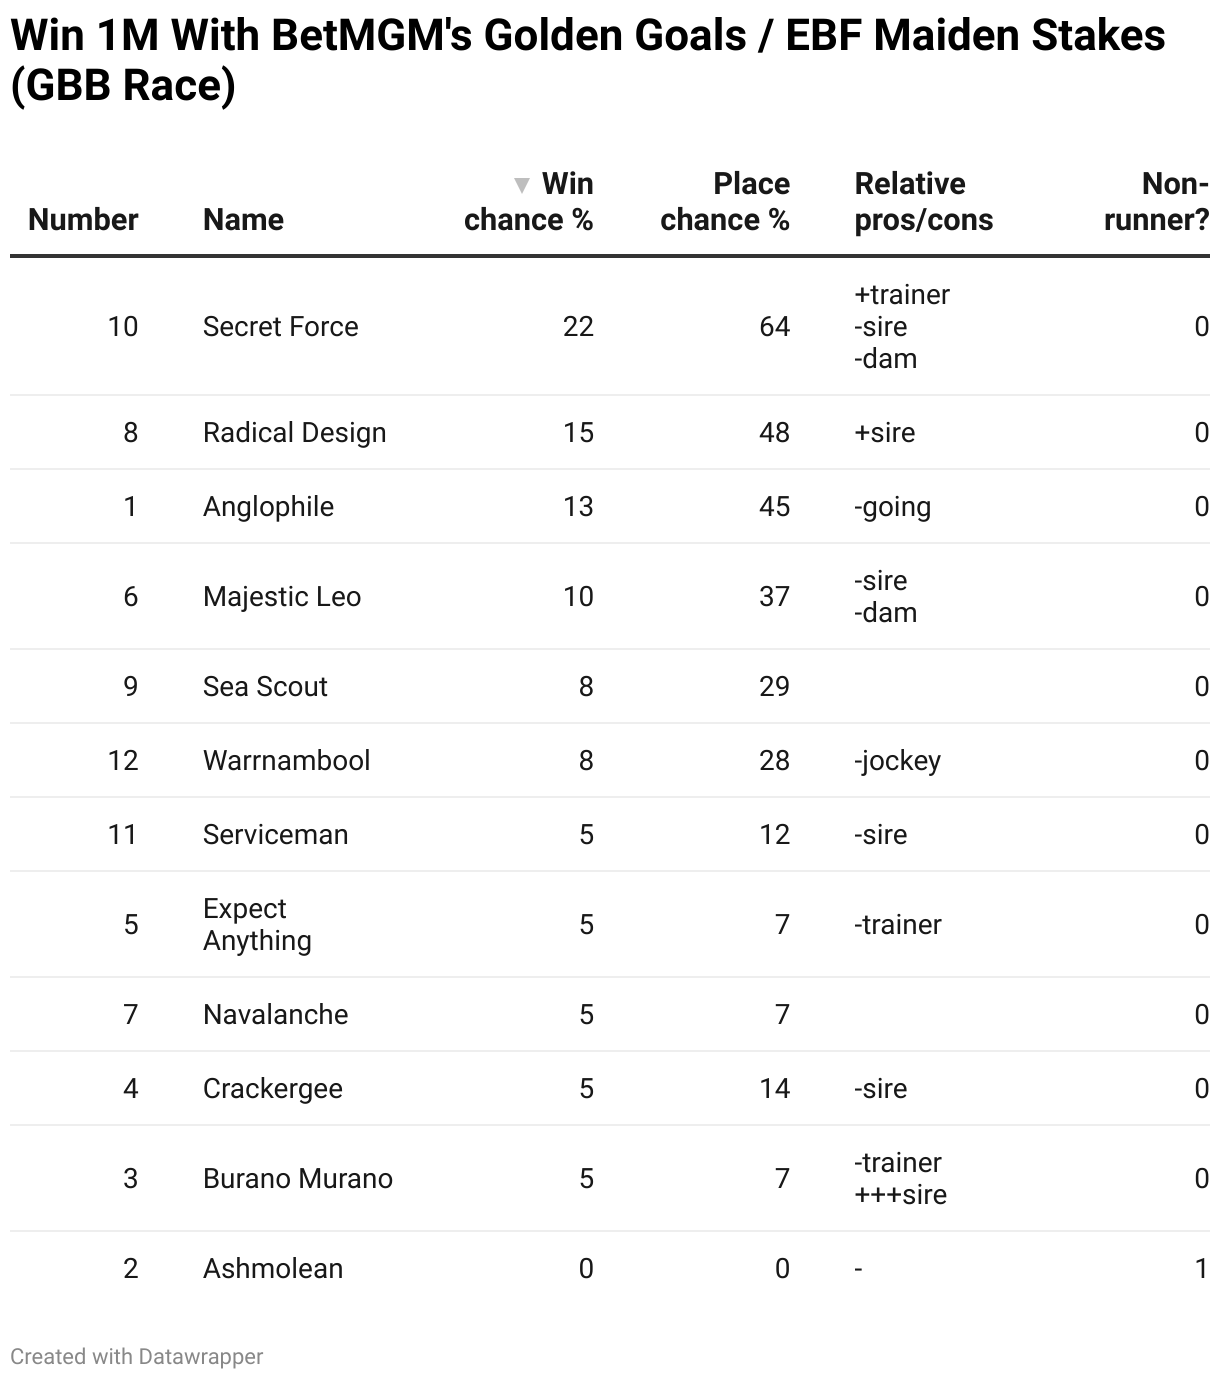
Task: Sort by Non-runner? column header
Action: [1156, 202]
